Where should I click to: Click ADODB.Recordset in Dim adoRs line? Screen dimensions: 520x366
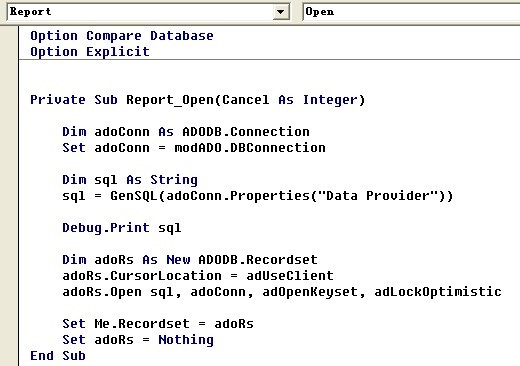click(x=258, y=260)
